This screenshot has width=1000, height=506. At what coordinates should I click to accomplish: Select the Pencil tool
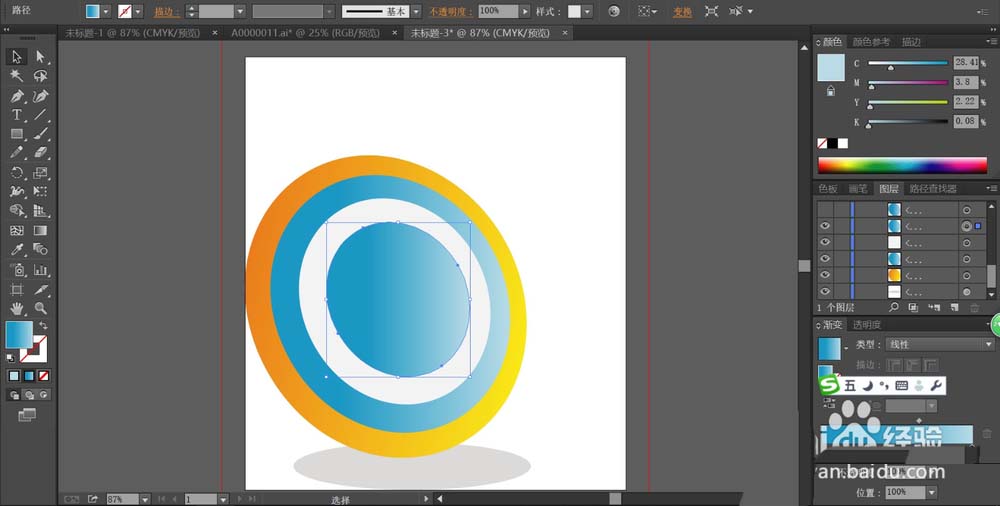(17, 153)
